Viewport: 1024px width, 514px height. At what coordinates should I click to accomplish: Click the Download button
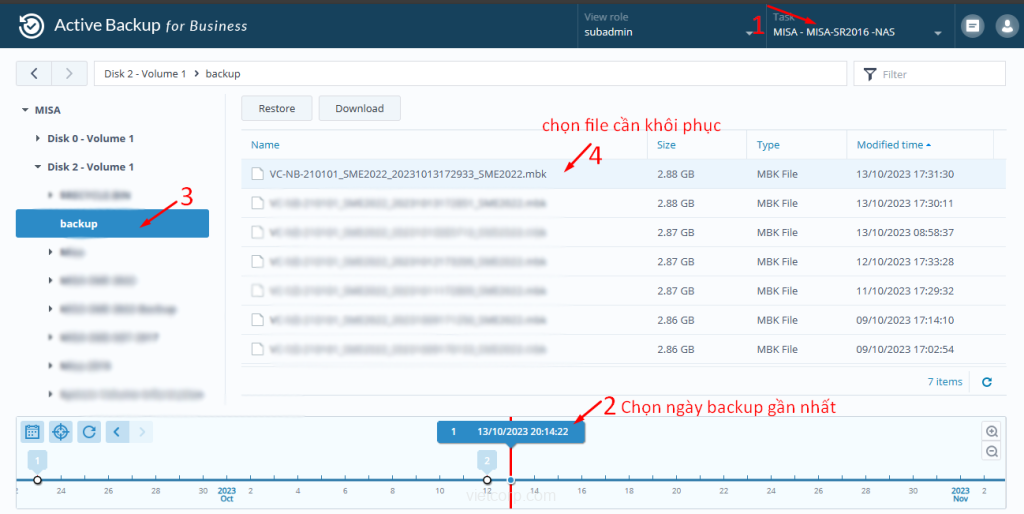[359, 108]
